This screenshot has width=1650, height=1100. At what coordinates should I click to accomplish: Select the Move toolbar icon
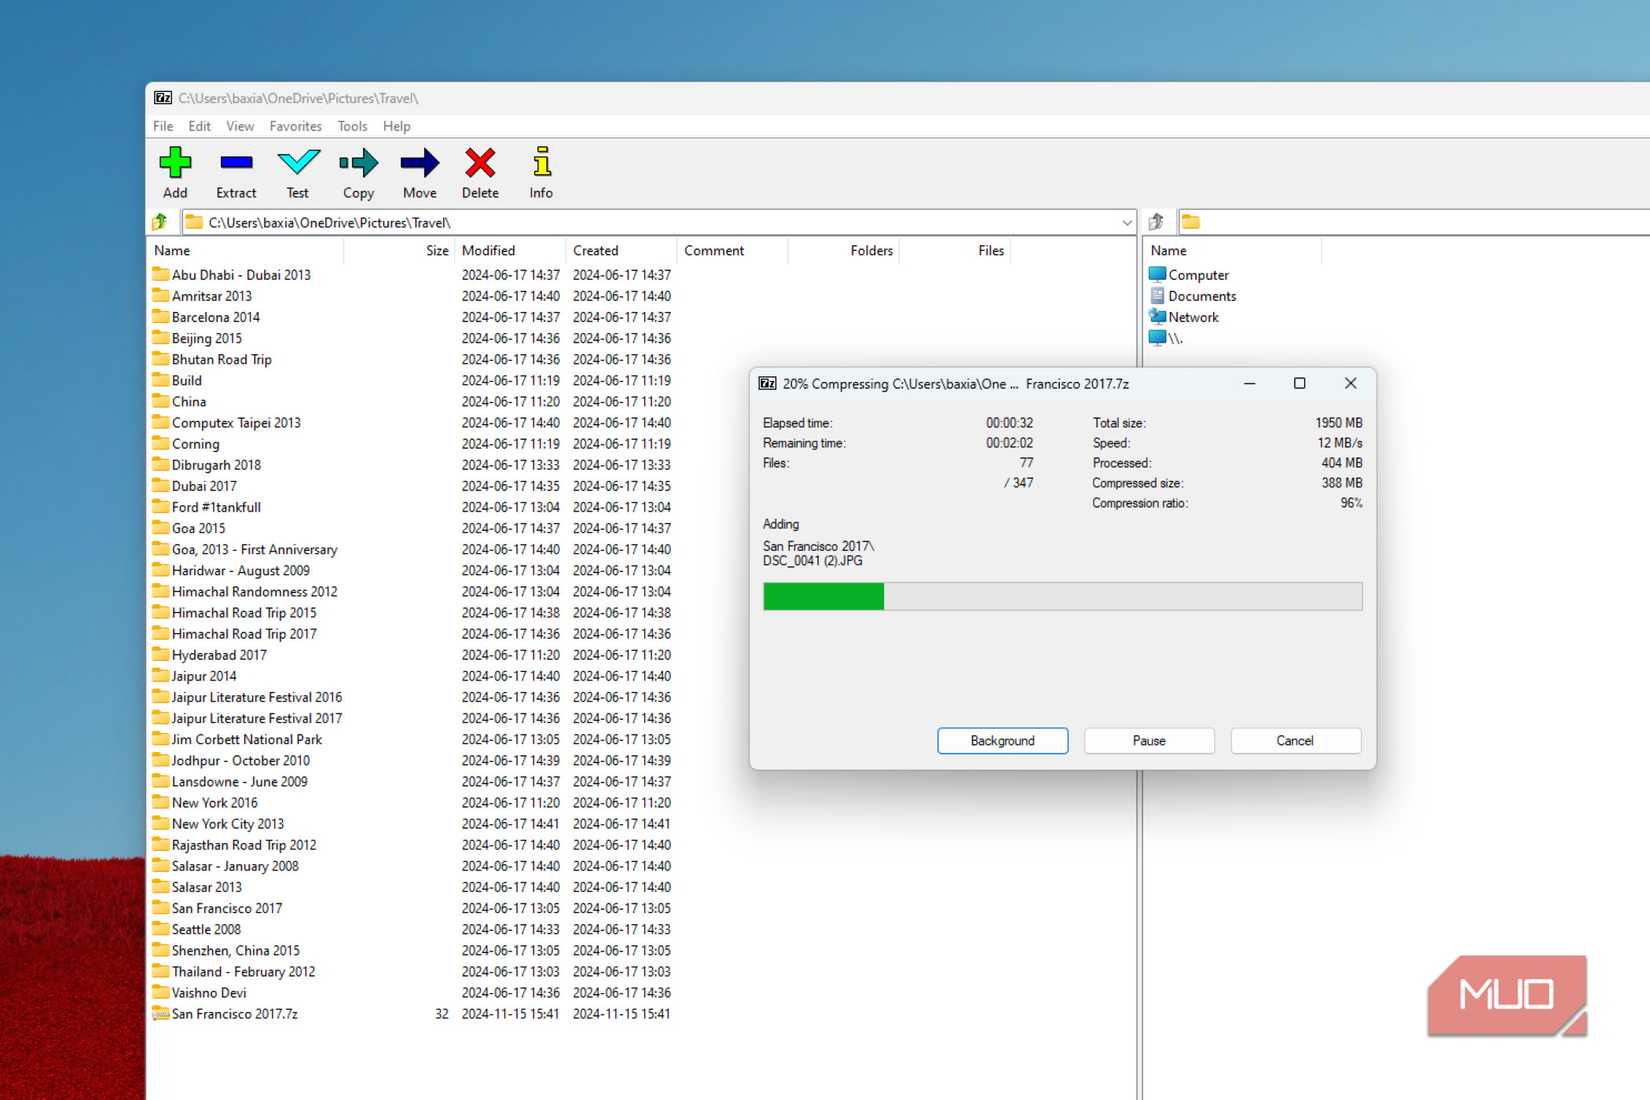[x=419, y=170]
